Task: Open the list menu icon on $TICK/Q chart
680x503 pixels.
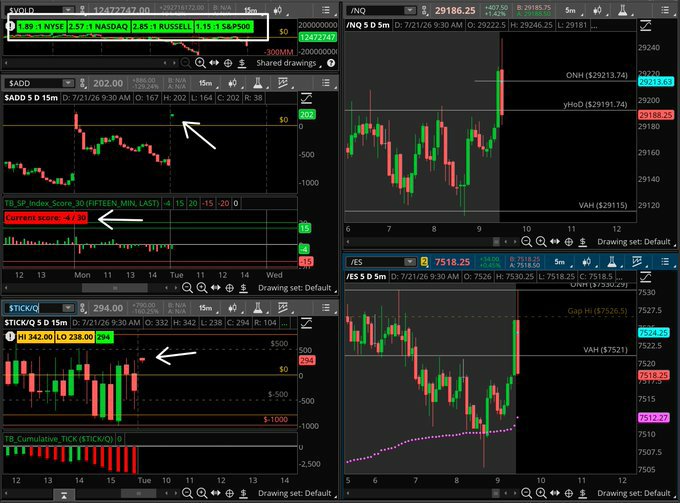Action: click(x=326, y=308)
